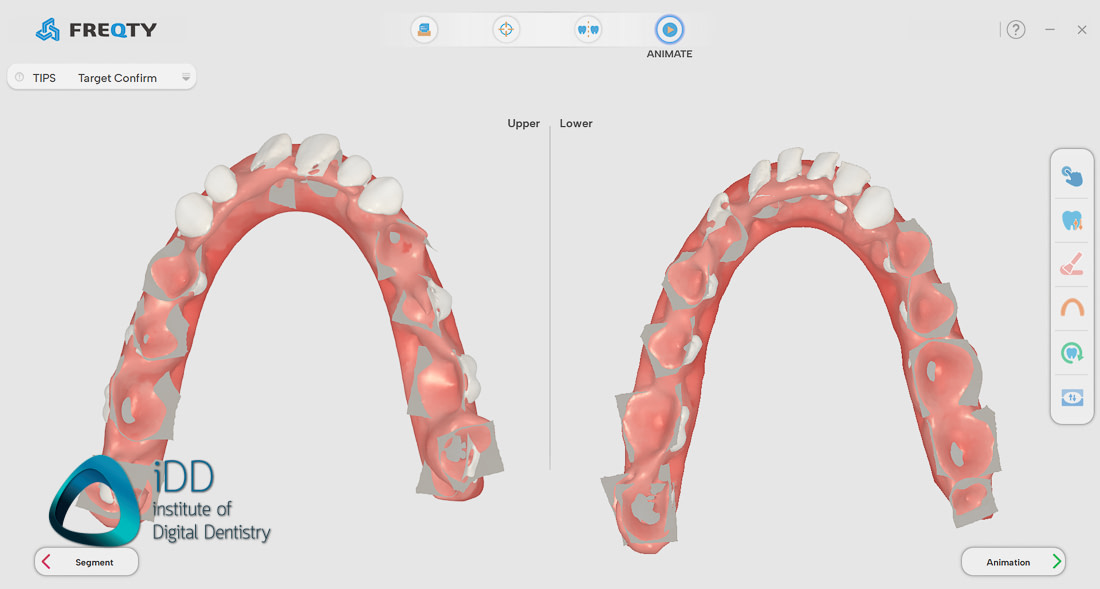Toggle the blue swap view icon
Viewport: 1100px width, 589px height.
(1072, 397)
